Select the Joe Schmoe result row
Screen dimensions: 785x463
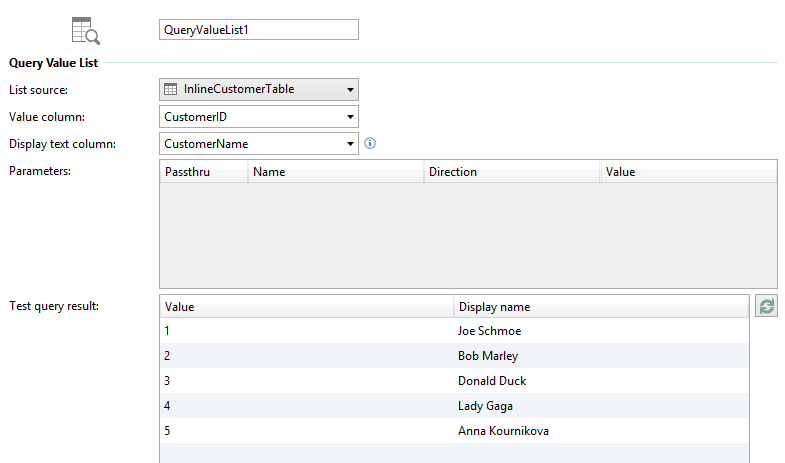(x=453, y=331)
